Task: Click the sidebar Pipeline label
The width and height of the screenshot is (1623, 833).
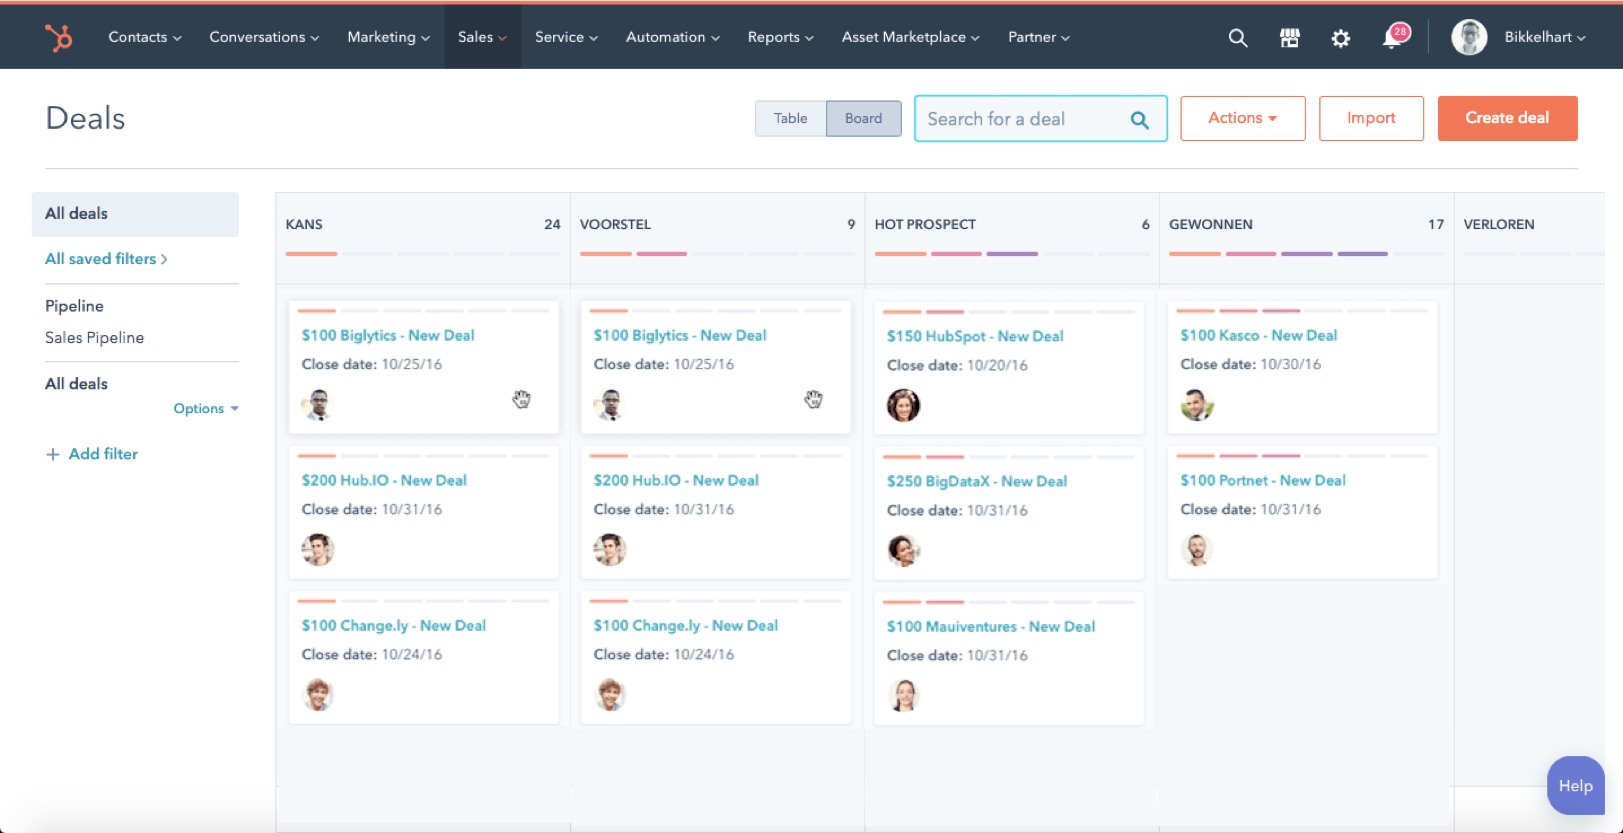Action: (x=74, y=306)
